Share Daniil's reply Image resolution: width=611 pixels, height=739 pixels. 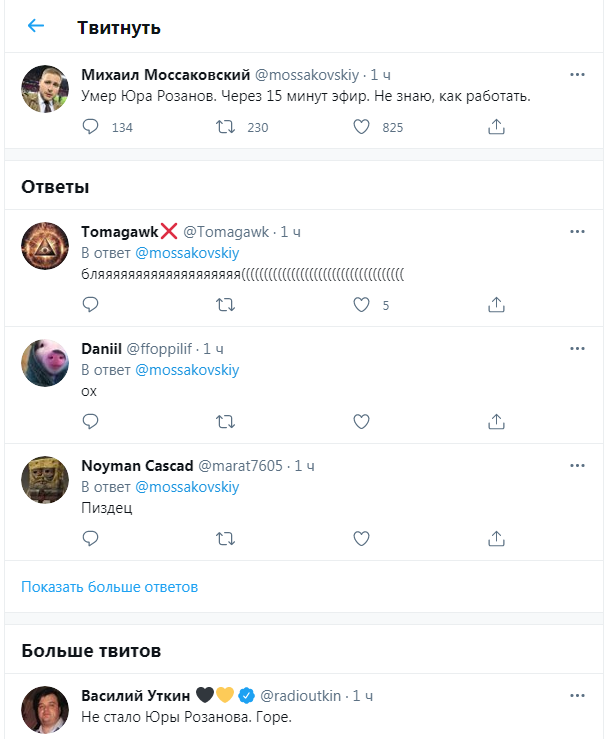pyautogui.click(x=496, y=421)
